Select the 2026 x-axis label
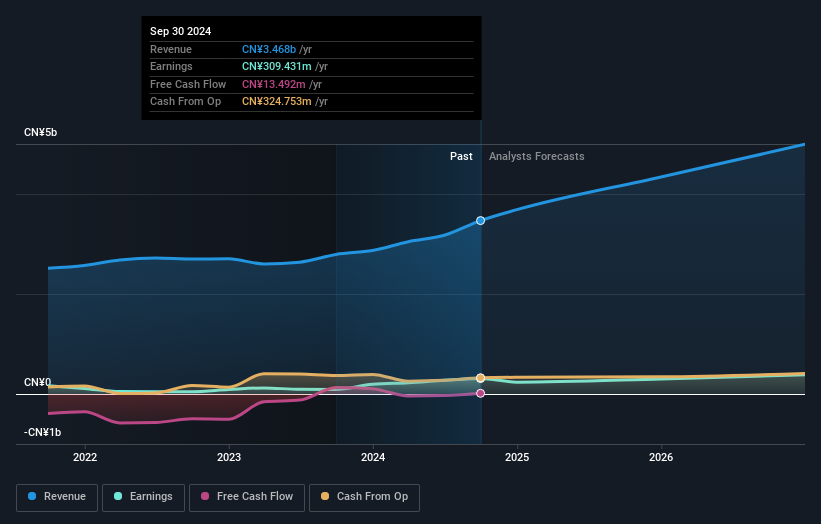The image size is (821, 524). click(x=661, y=457)
